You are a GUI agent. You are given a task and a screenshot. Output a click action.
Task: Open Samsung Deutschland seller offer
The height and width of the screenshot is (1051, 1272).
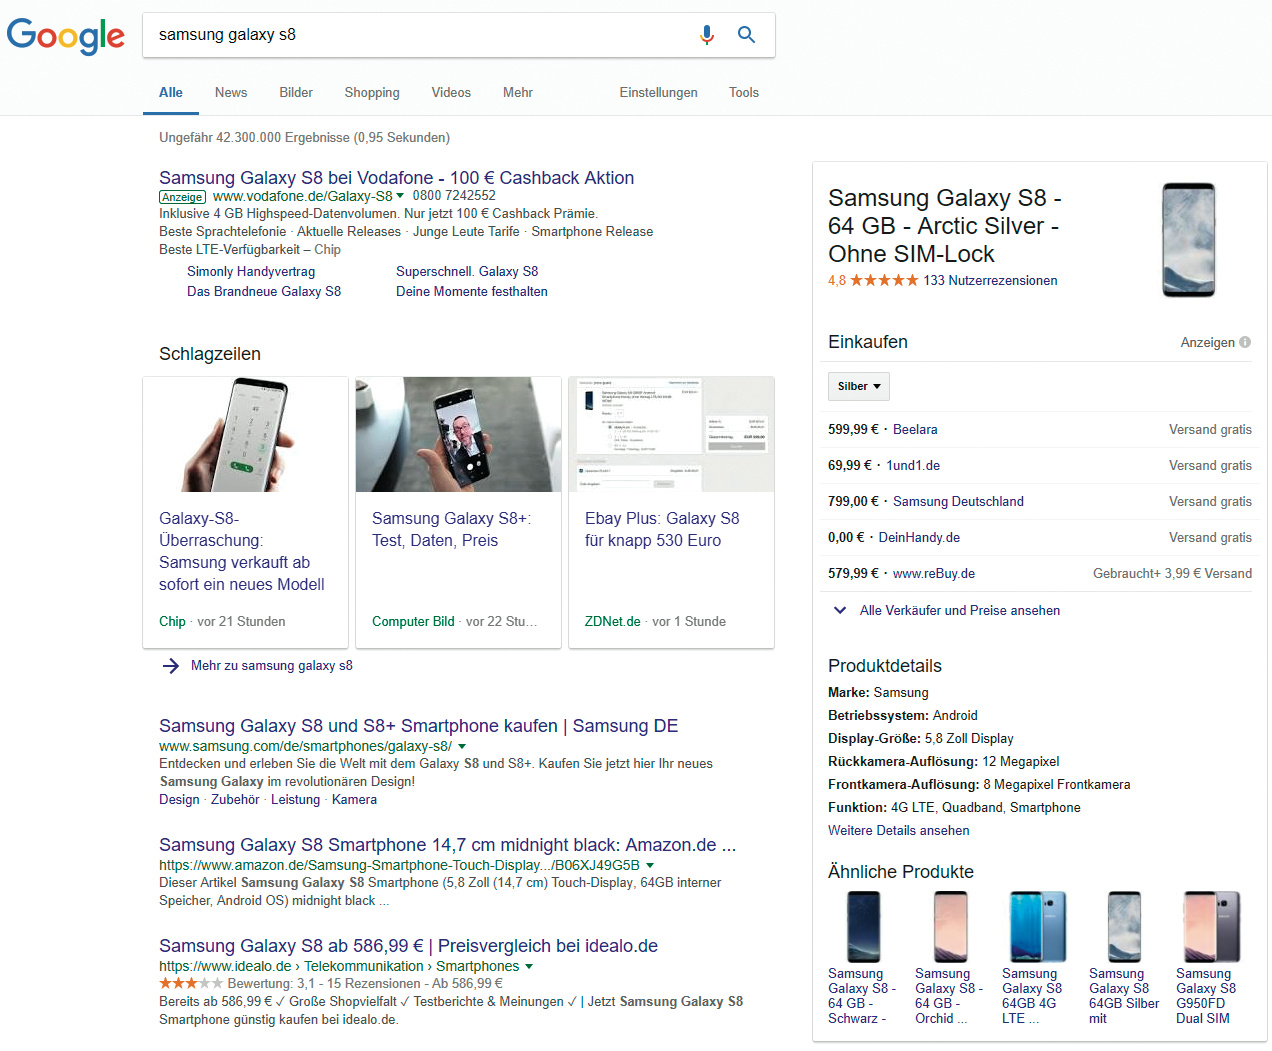[x=958, y=501]
